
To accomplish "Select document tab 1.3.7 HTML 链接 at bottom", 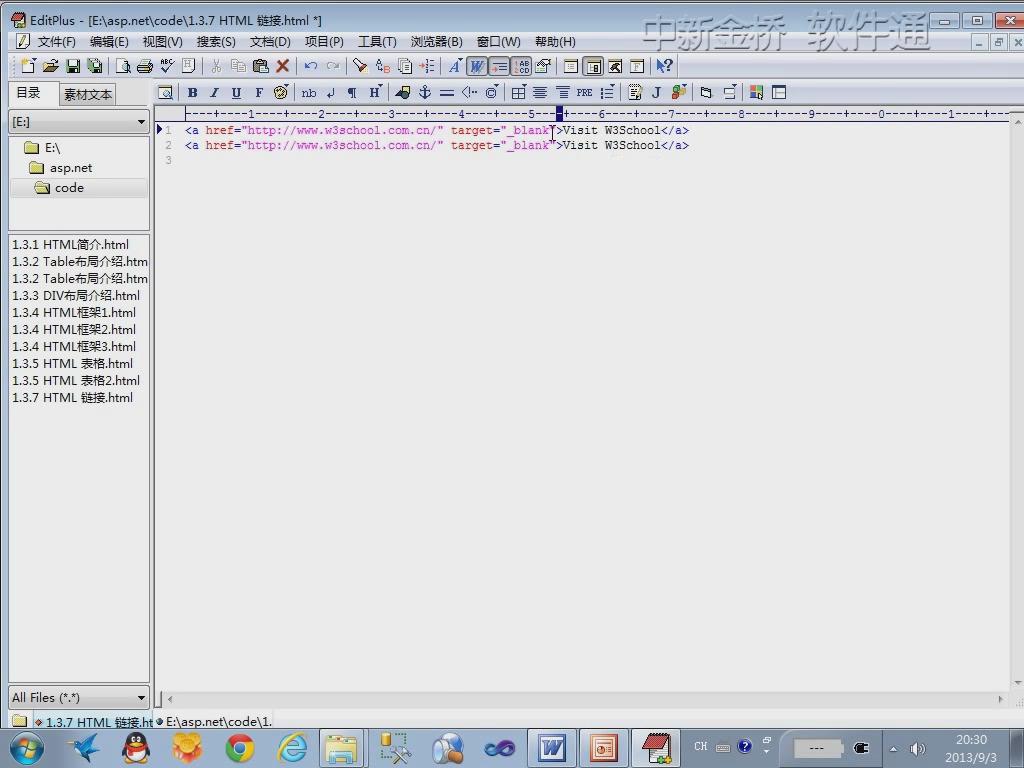I will click(x=93, y=722).
